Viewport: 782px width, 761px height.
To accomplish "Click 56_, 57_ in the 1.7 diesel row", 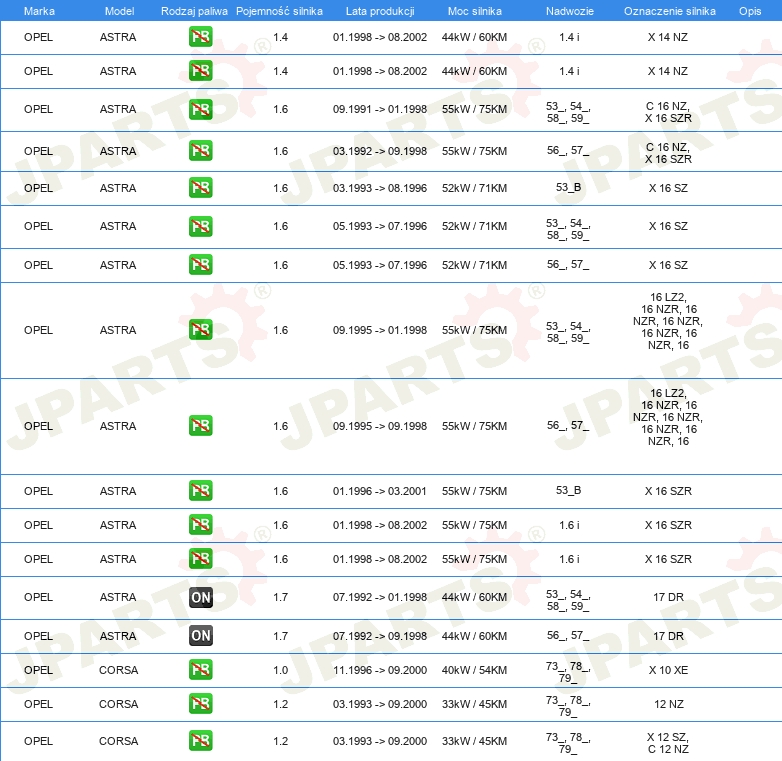I will [x=568, y=635].
